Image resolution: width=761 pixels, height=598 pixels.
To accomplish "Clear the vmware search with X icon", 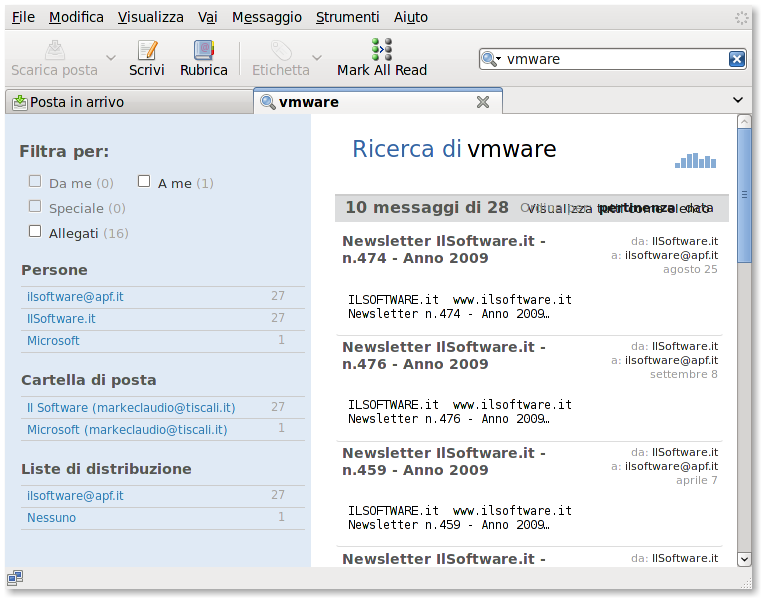I will [737, 59].
